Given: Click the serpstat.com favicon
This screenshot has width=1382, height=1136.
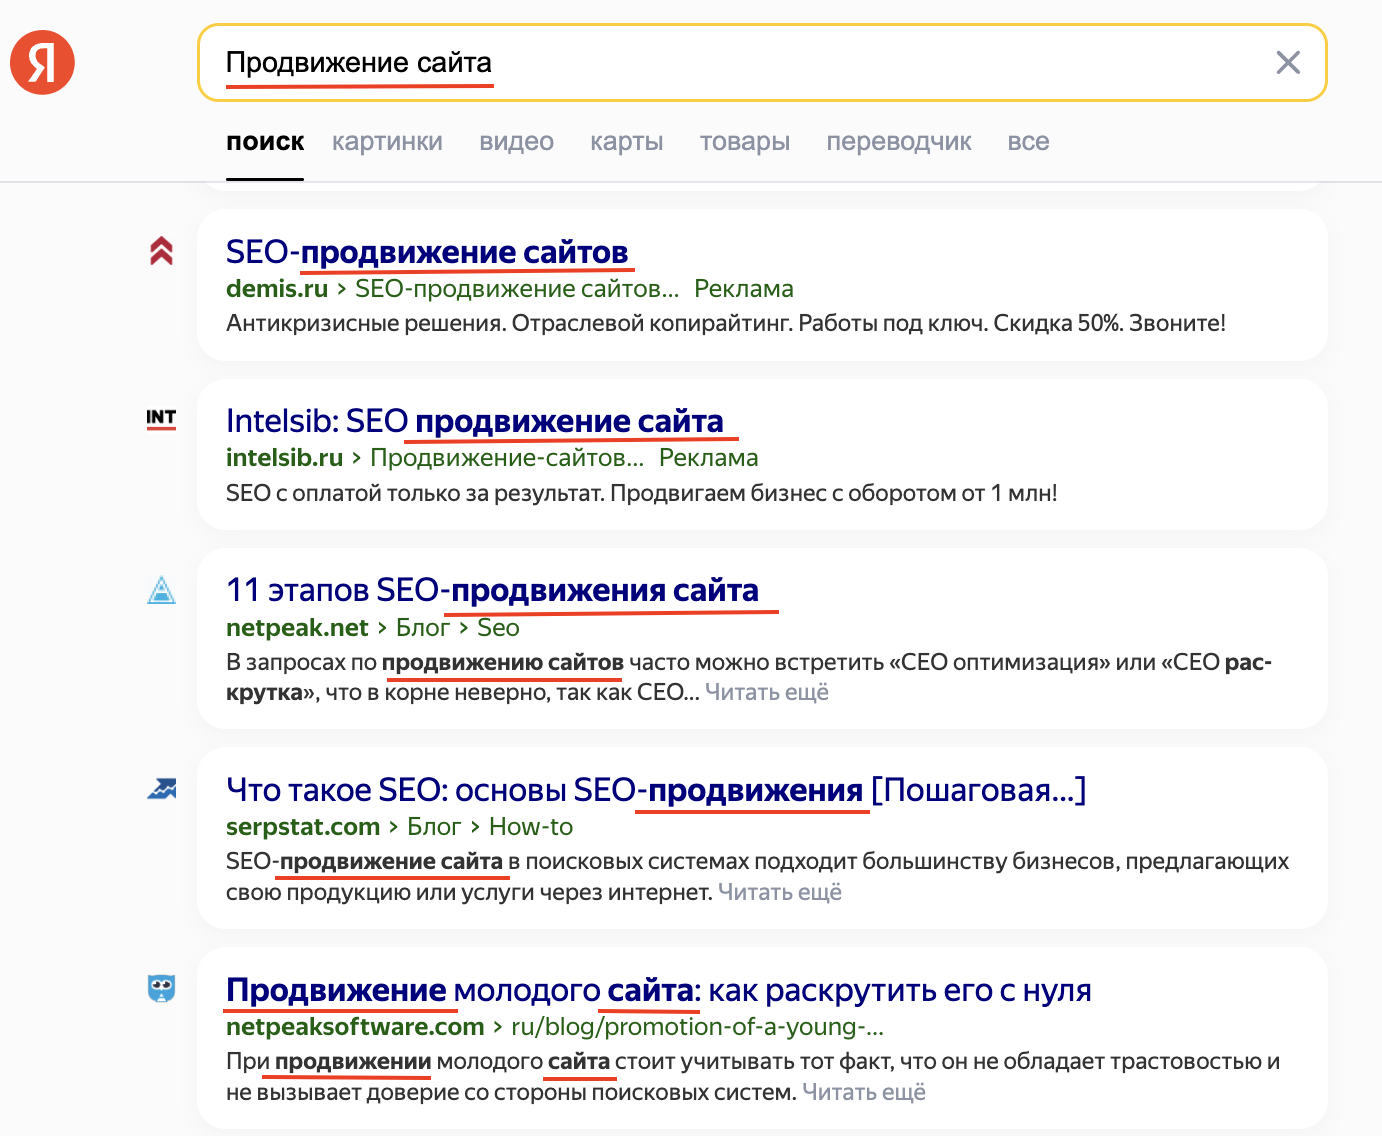Looking at the screenshot, I should (x=161, y=790).
